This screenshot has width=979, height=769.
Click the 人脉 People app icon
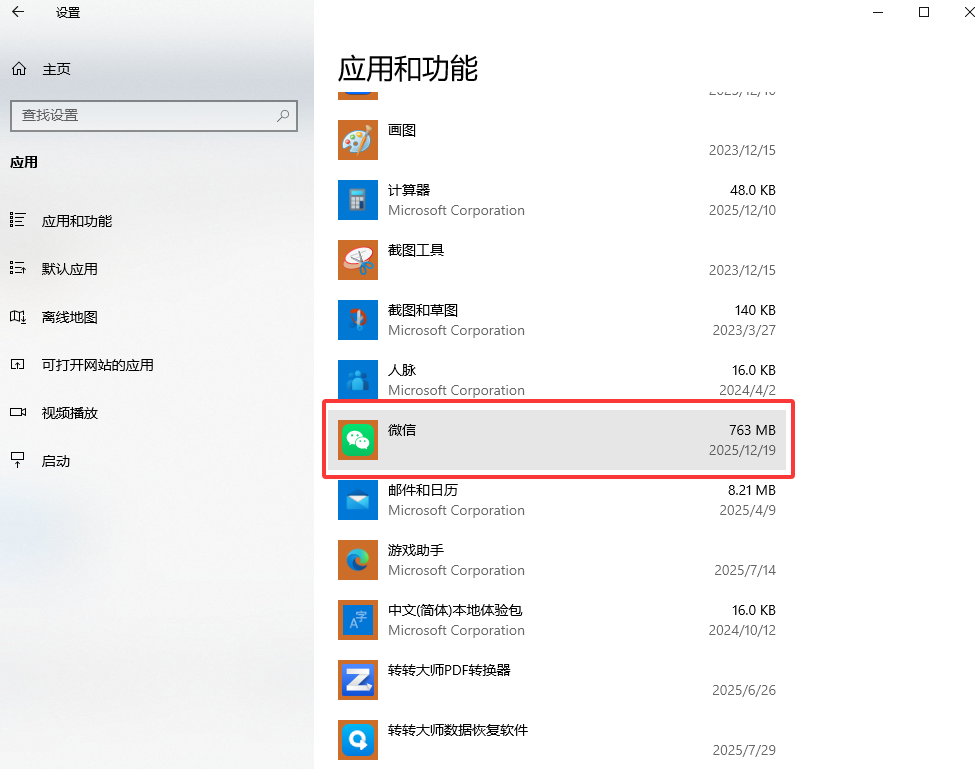(357, 380)
